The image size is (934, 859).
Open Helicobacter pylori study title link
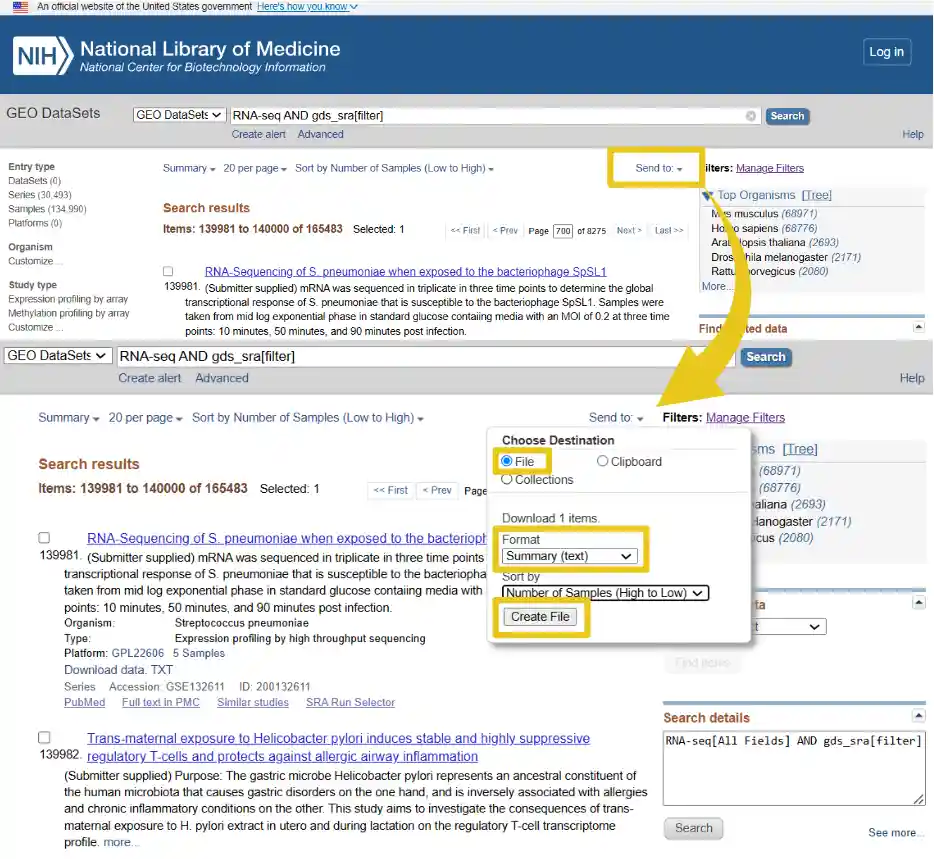point(338,747)
